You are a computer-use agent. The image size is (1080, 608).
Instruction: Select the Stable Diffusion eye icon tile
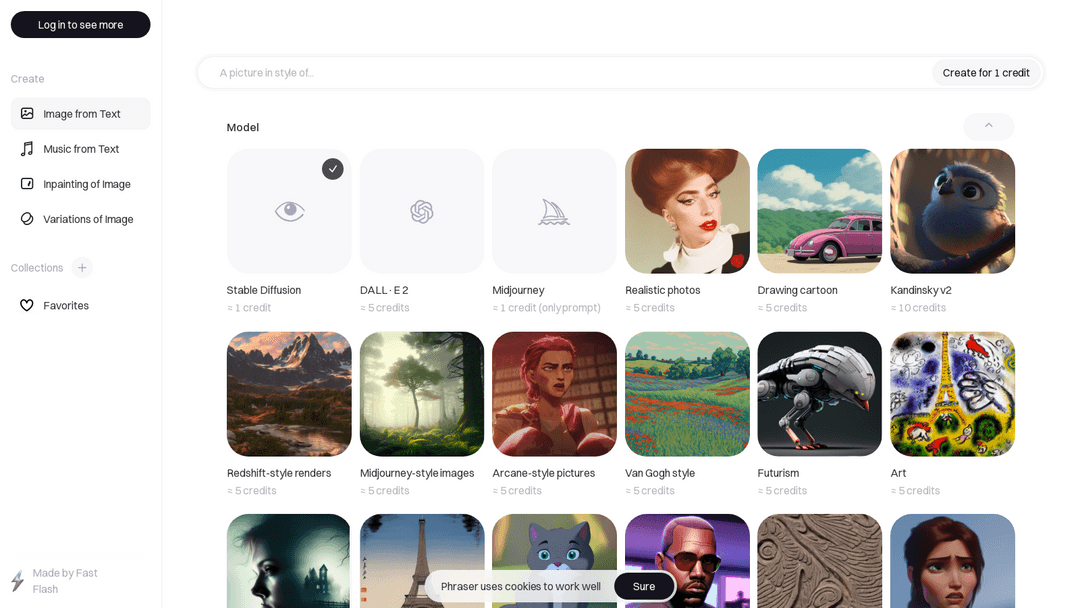click(x=289, y=211)
